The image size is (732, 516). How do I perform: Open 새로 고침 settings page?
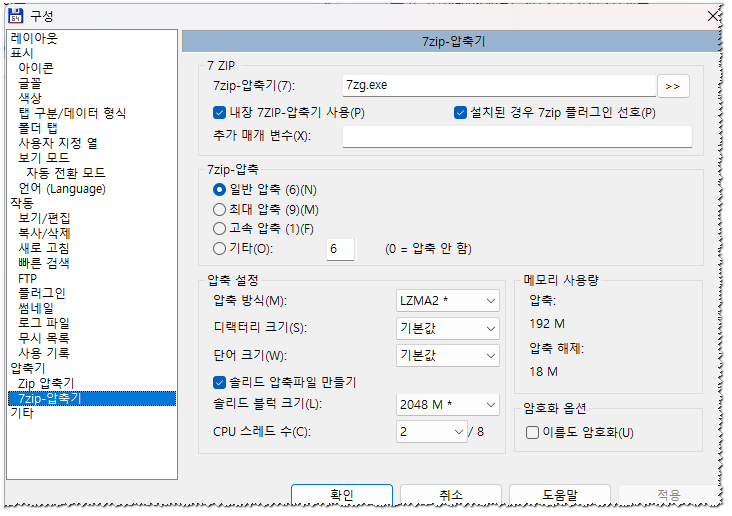coord(44,248)
